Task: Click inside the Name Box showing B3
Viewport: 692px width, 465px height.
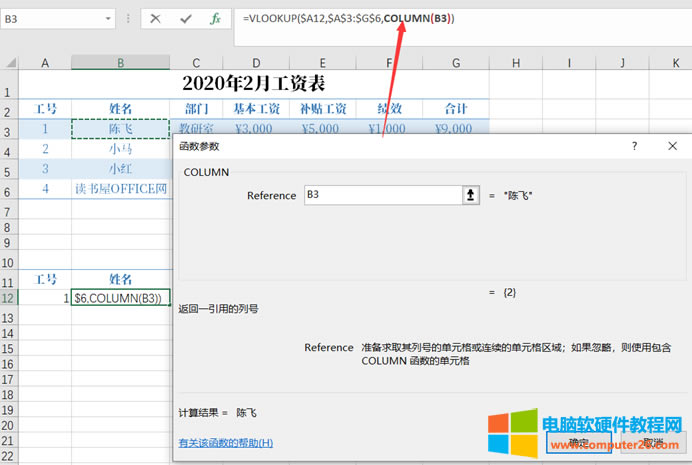Action: click(50, 19)
